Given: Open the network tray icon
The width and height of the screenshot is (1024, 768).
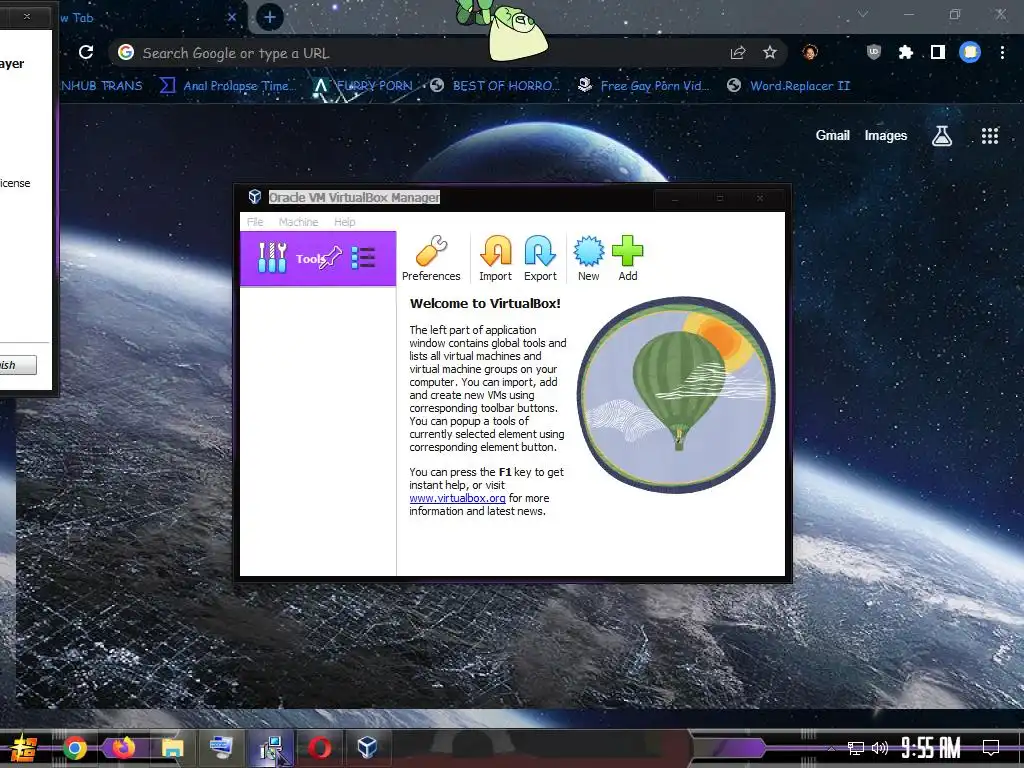Looking at the screenshot, I should click(x=856, y=748).
